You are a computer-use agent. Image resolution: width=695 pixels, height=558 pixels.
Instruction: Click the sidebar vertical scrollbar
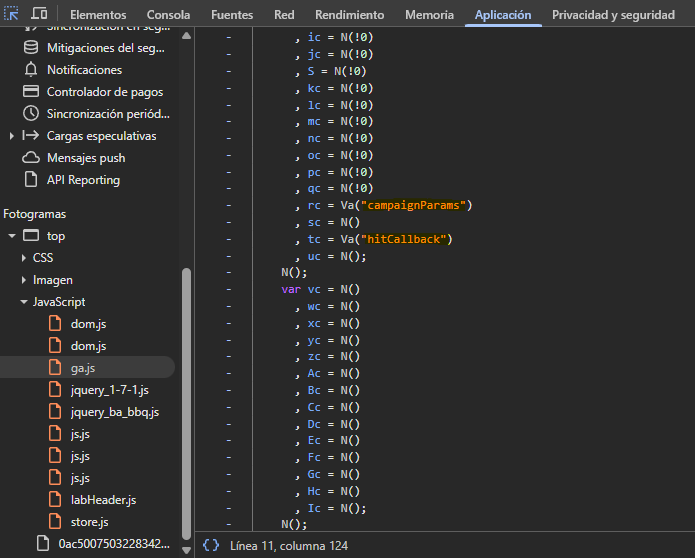[186, 400]
